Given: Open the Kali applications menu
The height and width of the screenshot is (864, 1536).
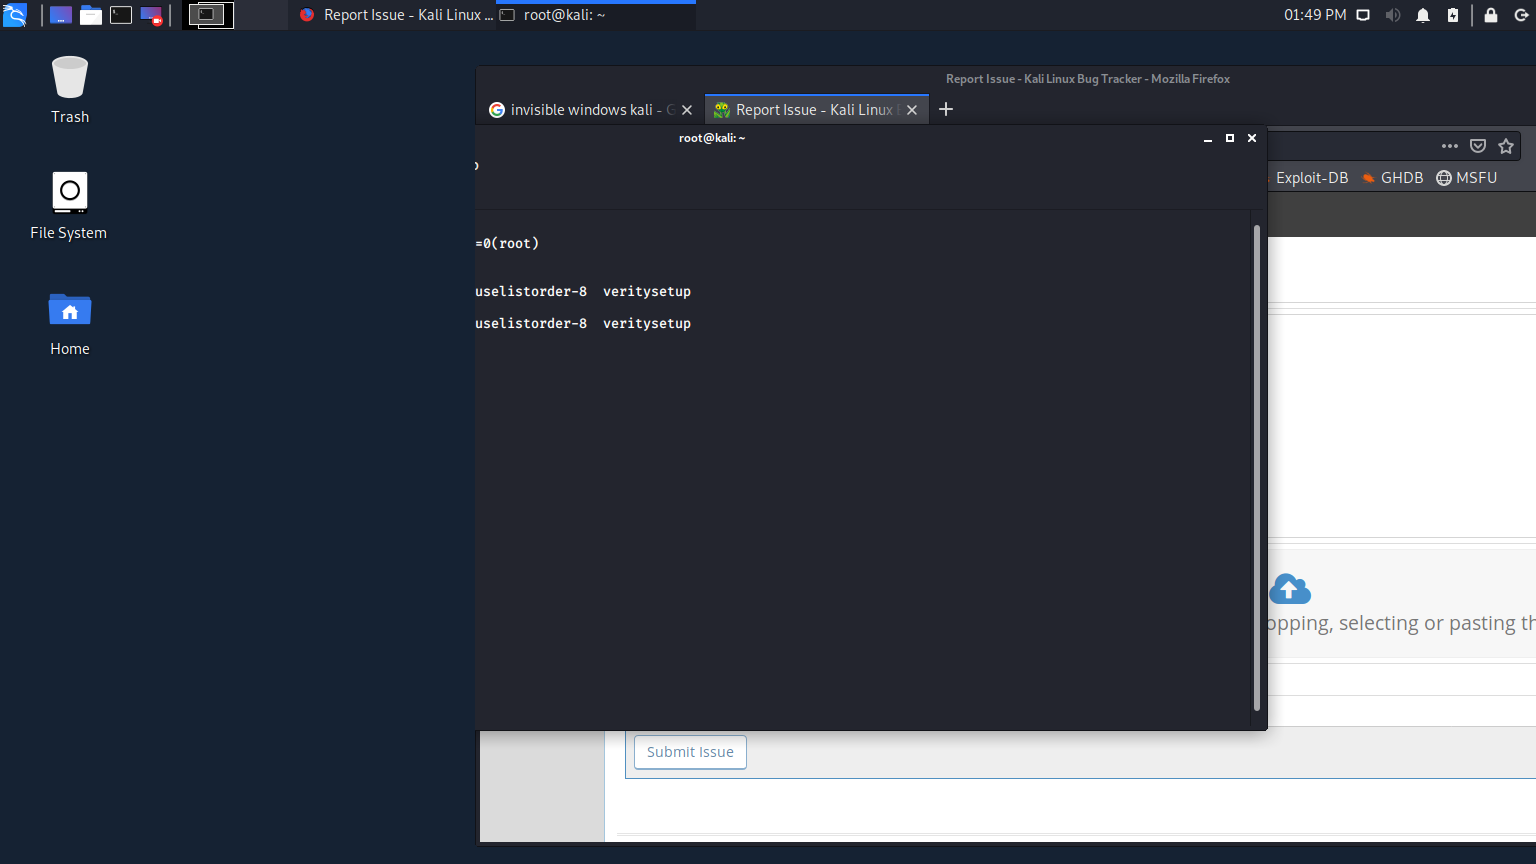Looking at the screenshot, I should pos(15,15).
